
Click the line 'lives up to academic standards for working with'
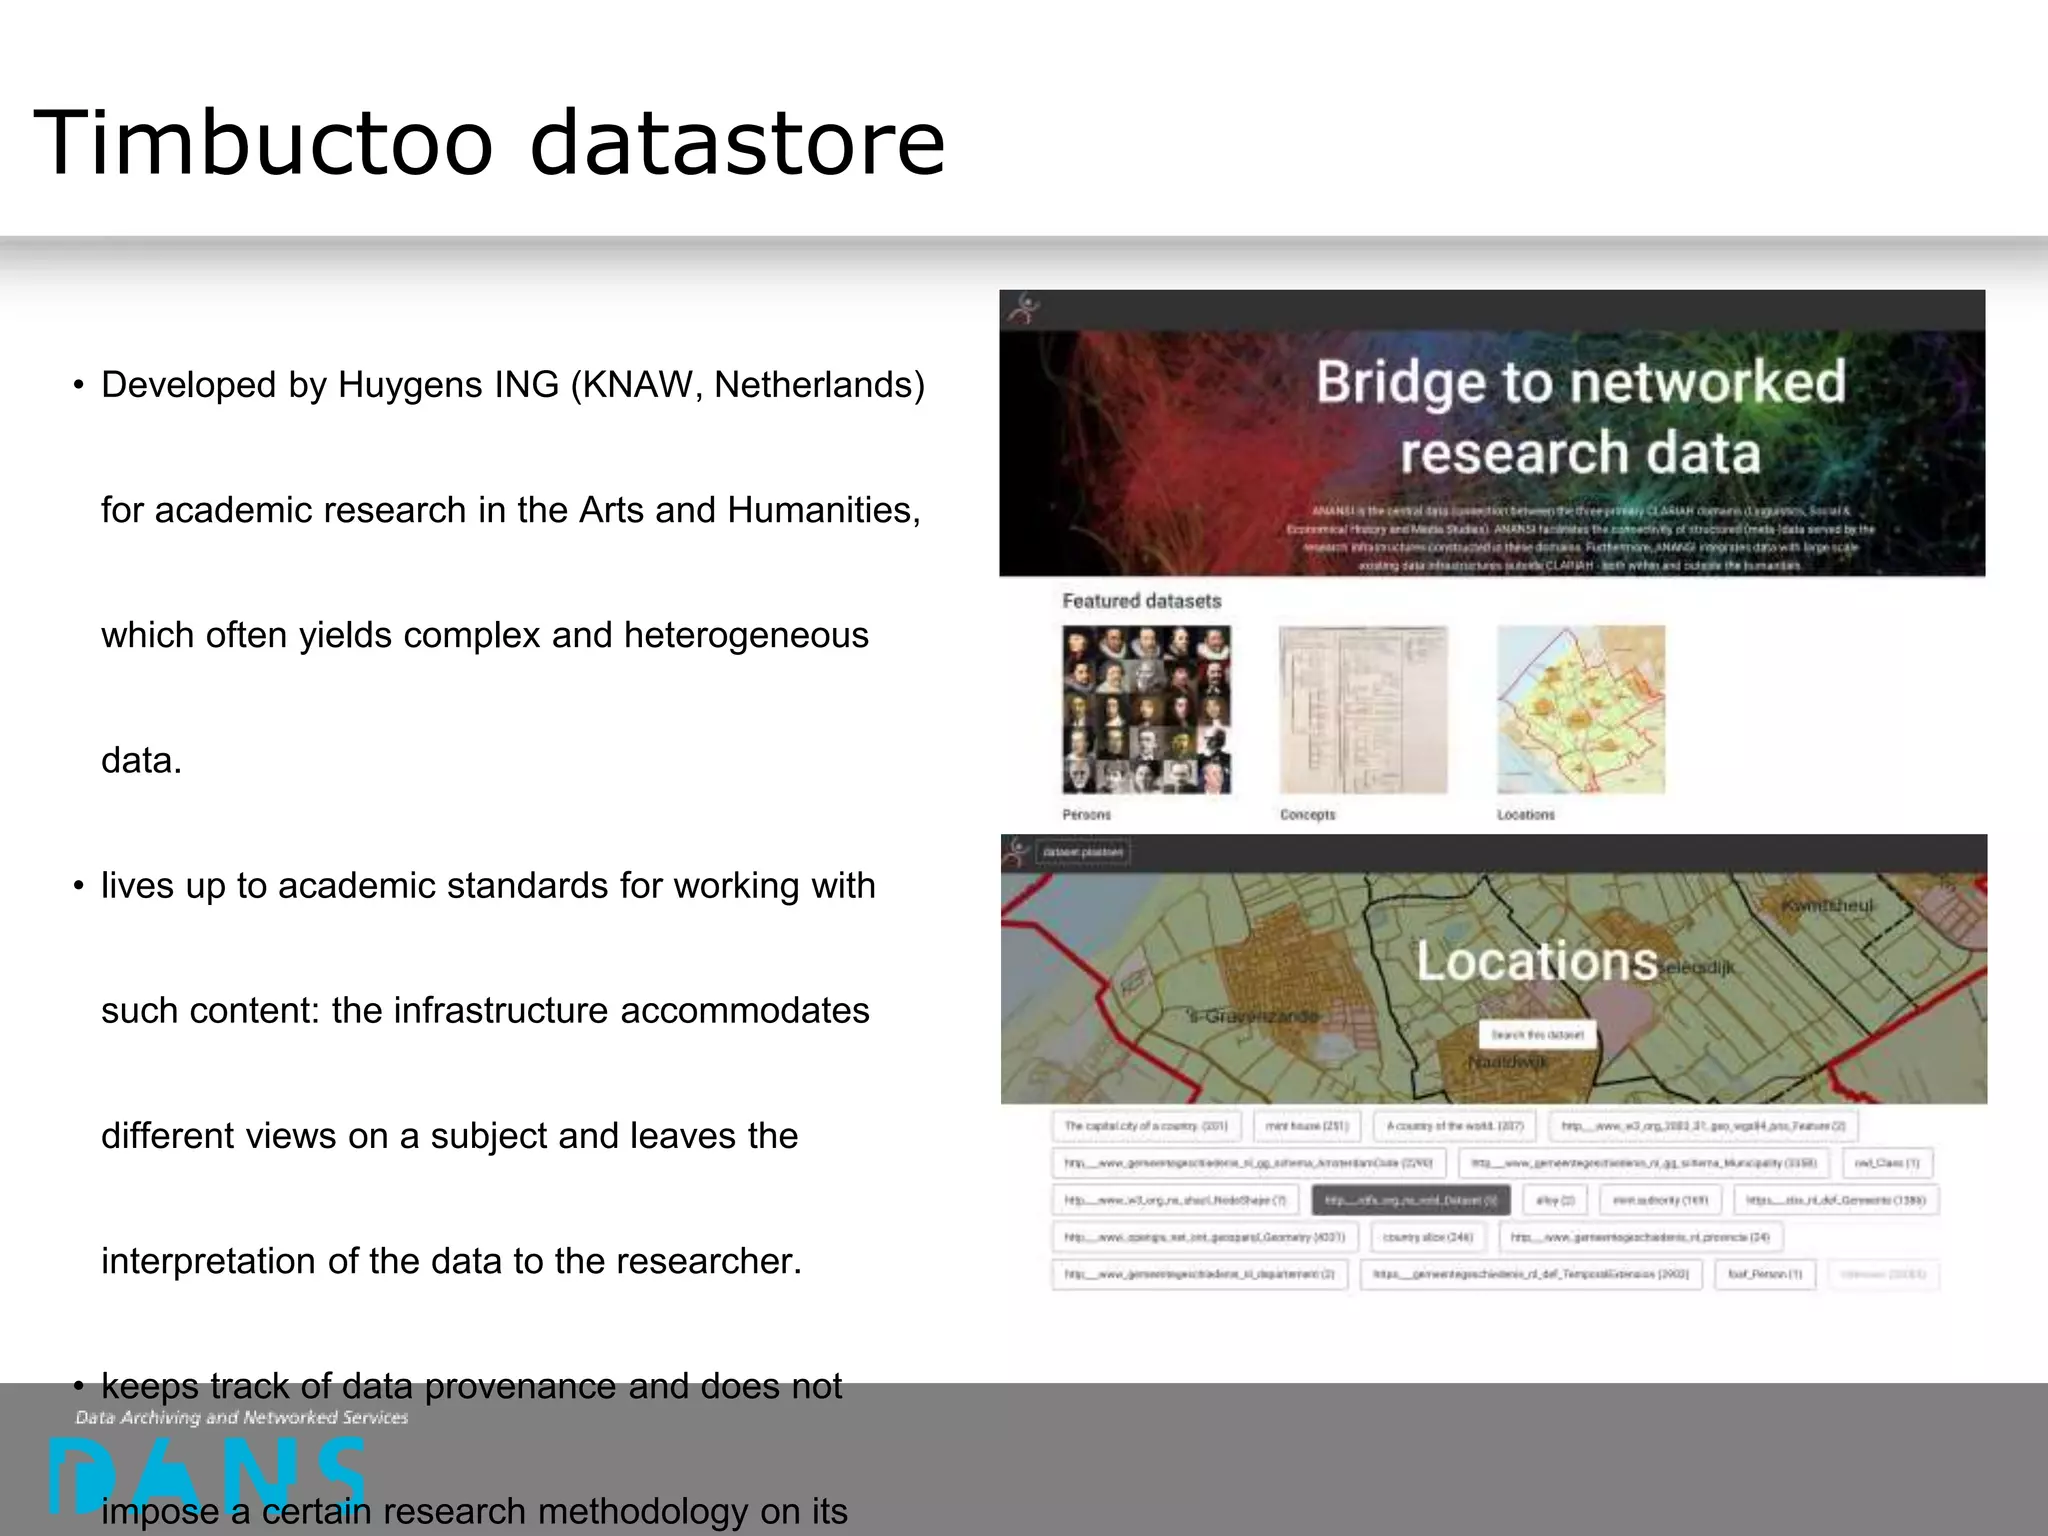(488, 886)
